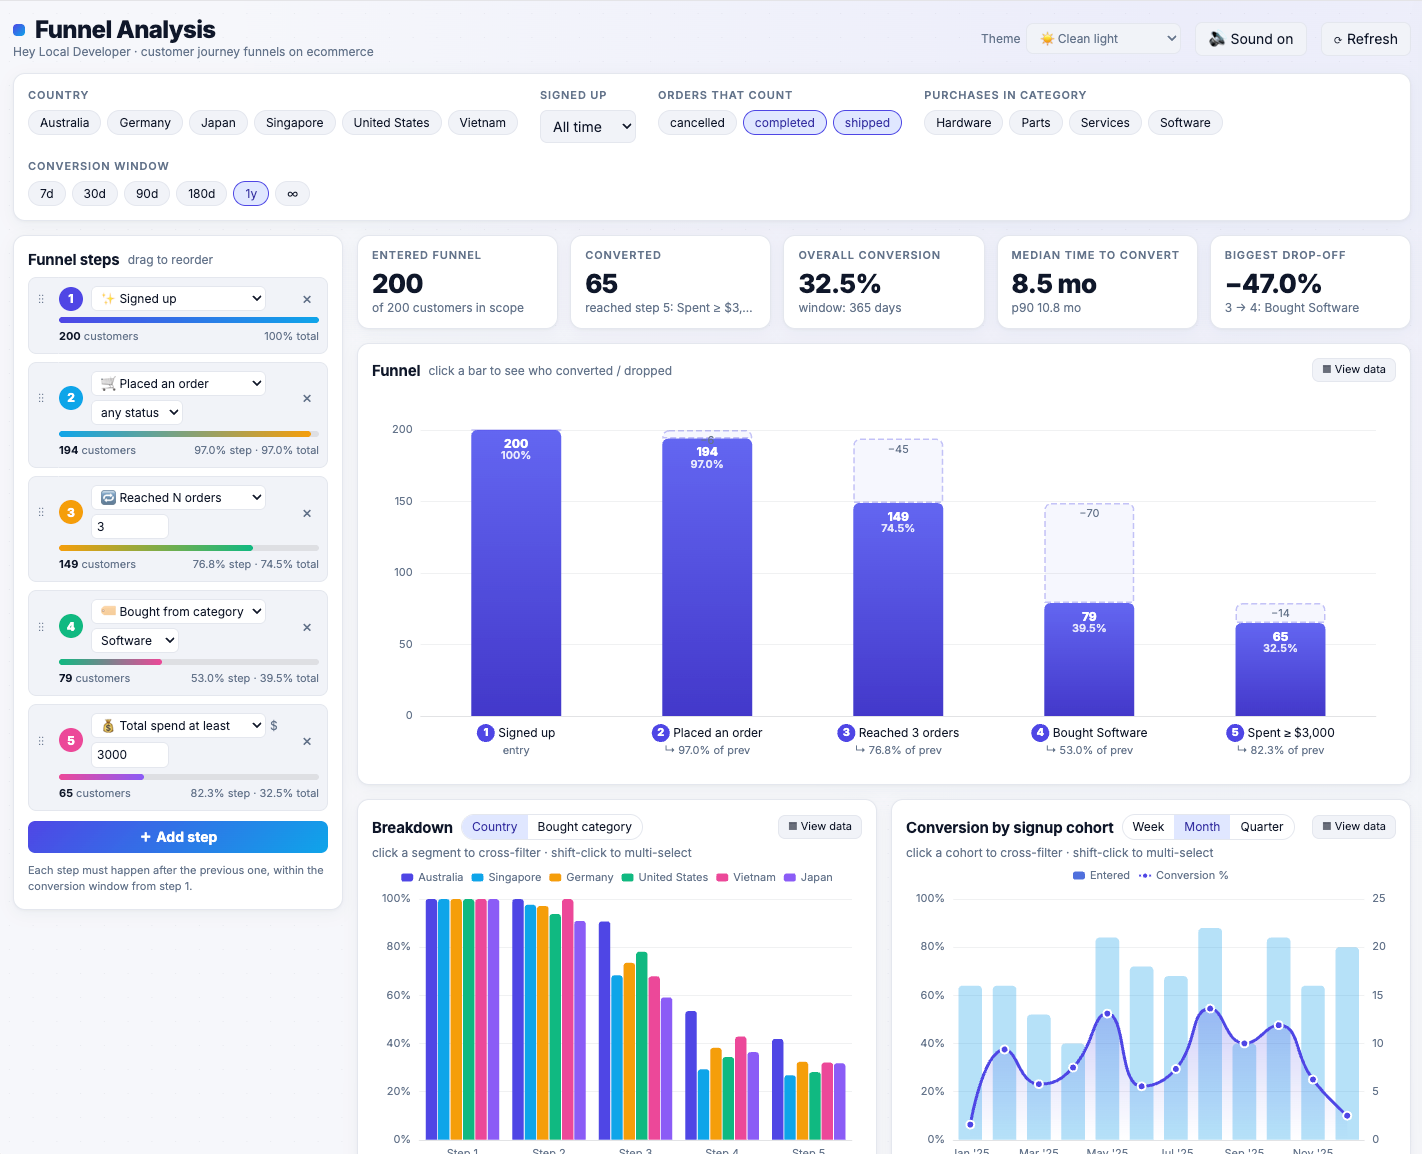Switch cohort chart to Week
Screen dimensions: 1422x1154
(x=1148, y=827)
